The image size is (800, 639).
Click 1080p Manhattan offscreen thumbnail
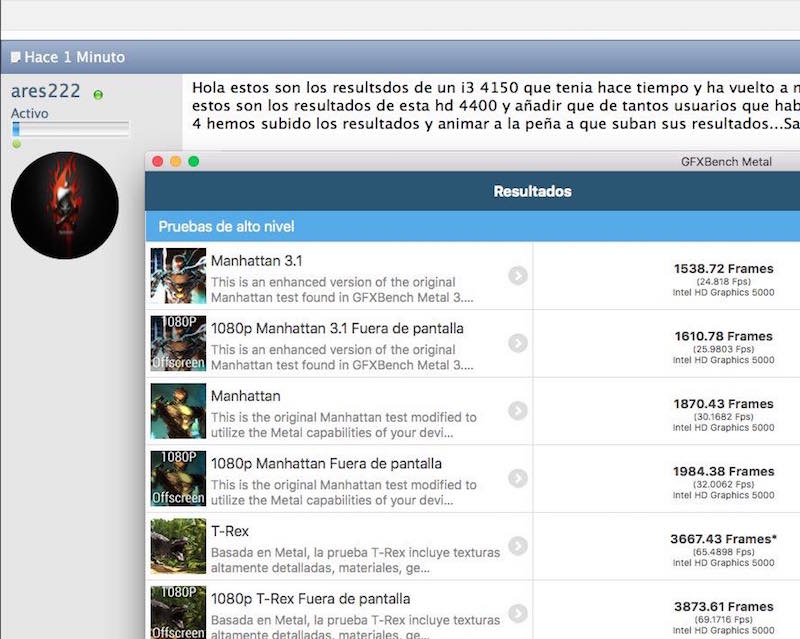[179, 479]
